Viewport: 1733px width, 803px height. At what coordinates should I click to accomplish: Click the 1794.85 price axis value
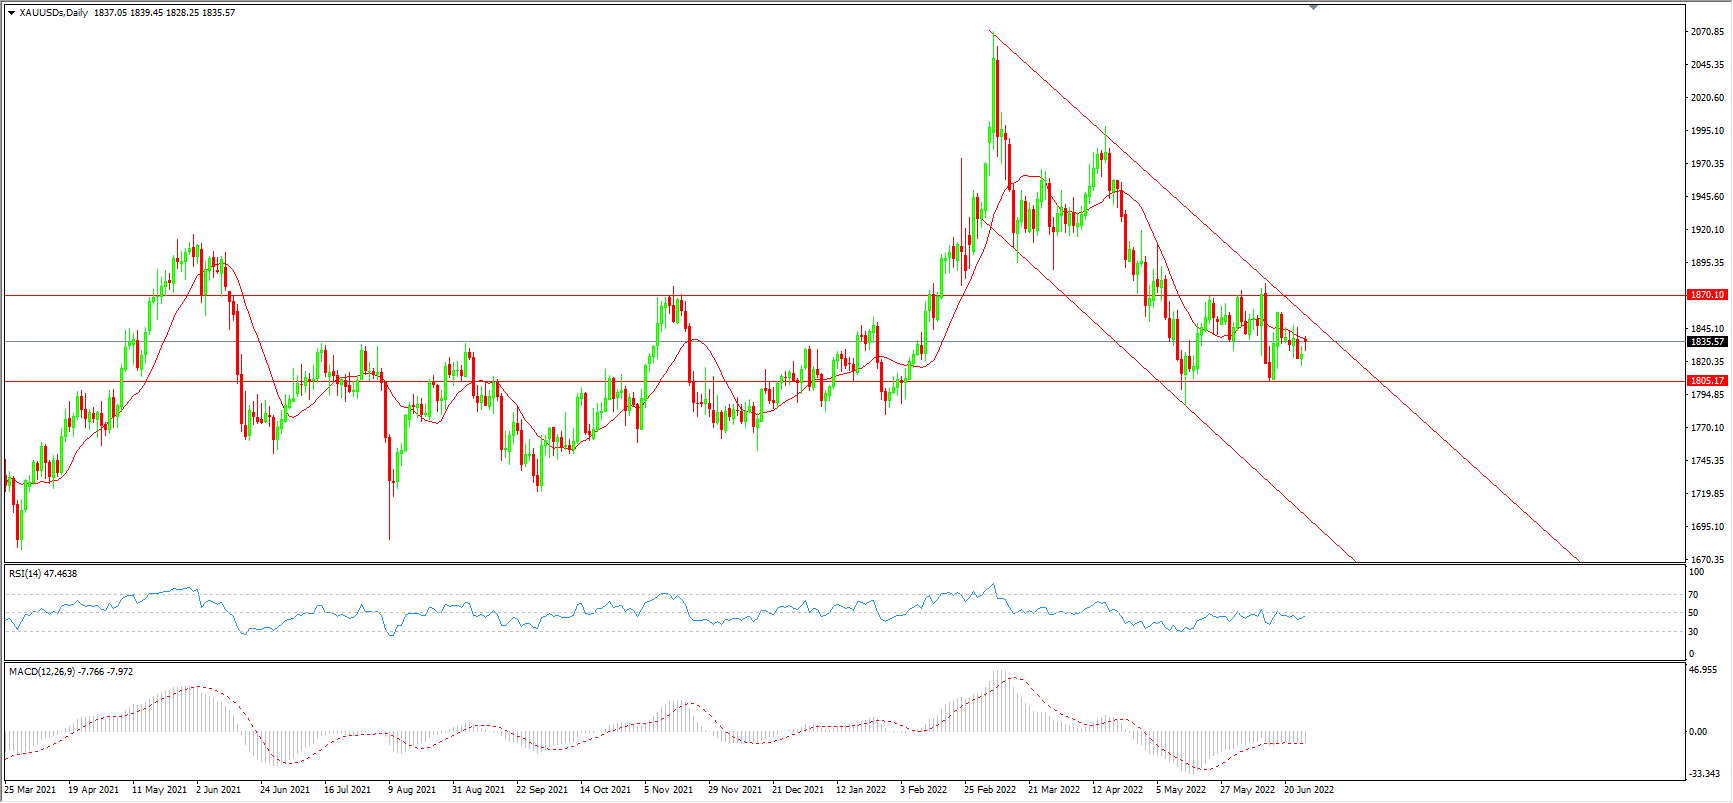[x=1707, y=395]
